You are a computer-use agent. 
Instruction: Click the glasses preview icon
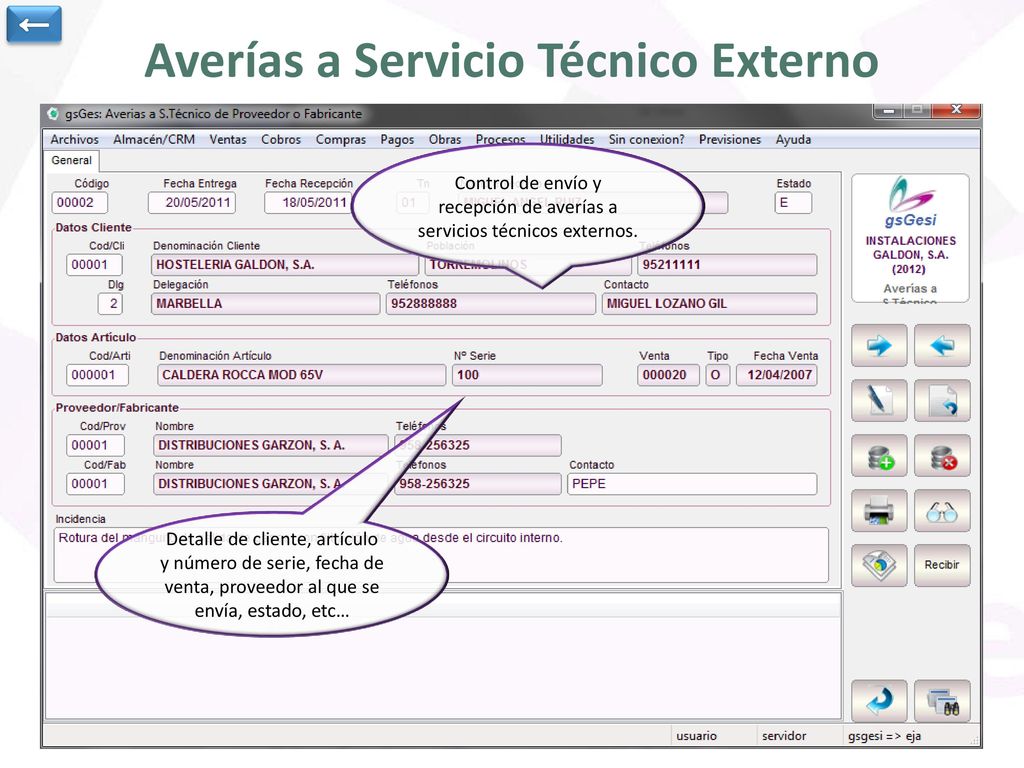[942, 510]
